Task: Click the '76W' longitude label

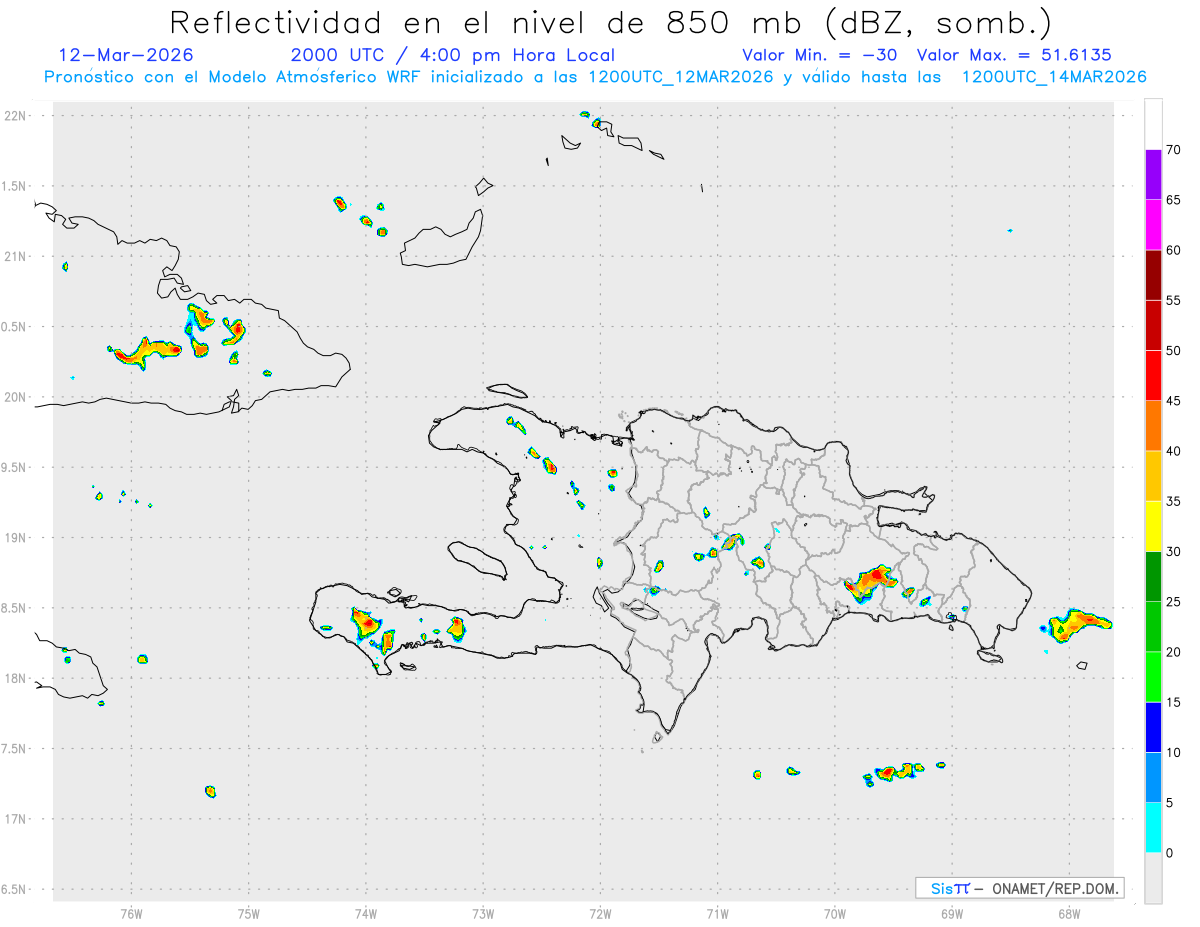Action: point(131,913)
